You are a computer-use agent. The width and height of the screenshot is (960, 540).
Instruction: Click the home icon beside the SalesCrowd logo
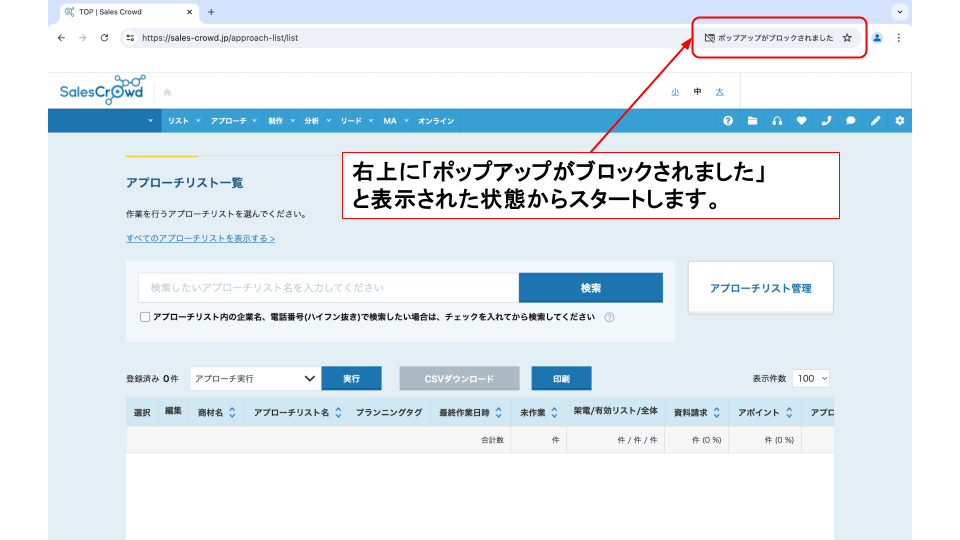(x=167, y=92)
